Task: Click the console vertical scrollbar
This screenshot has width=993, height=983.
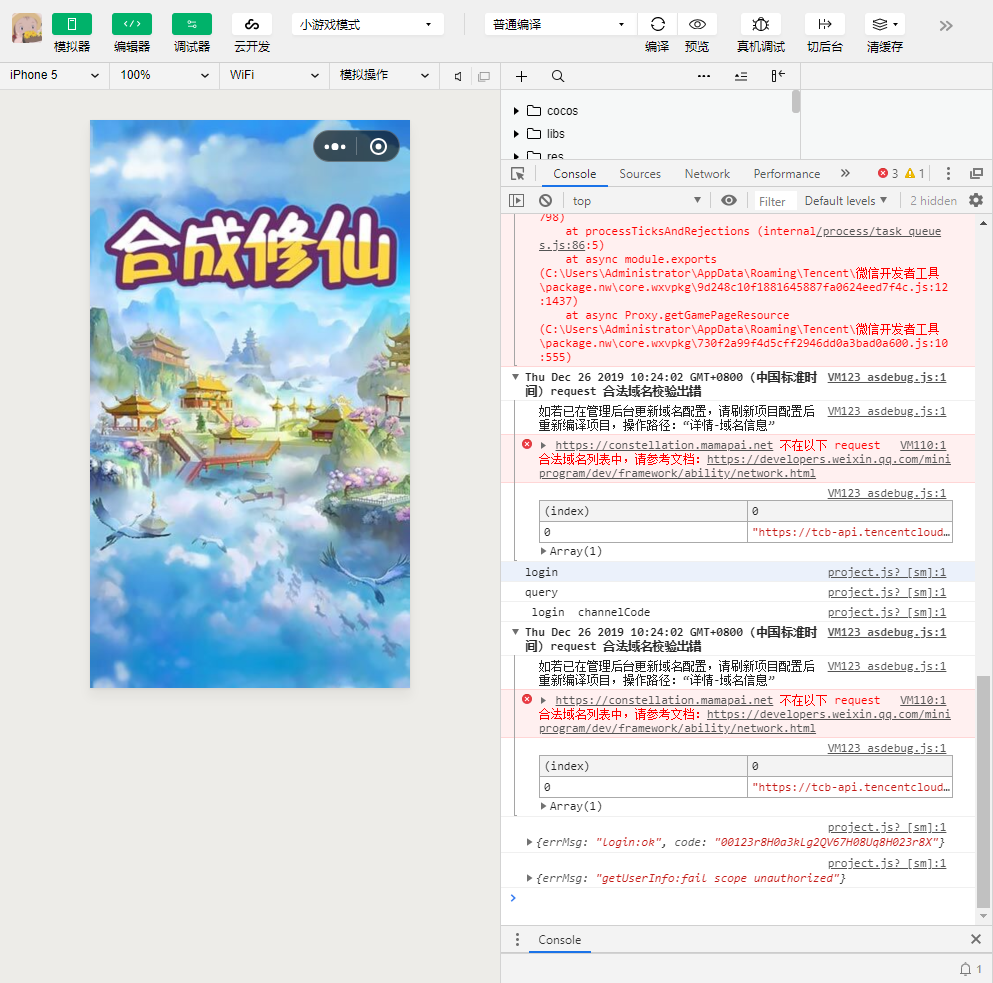Action: pyautogui.click(x=983, y=791)
